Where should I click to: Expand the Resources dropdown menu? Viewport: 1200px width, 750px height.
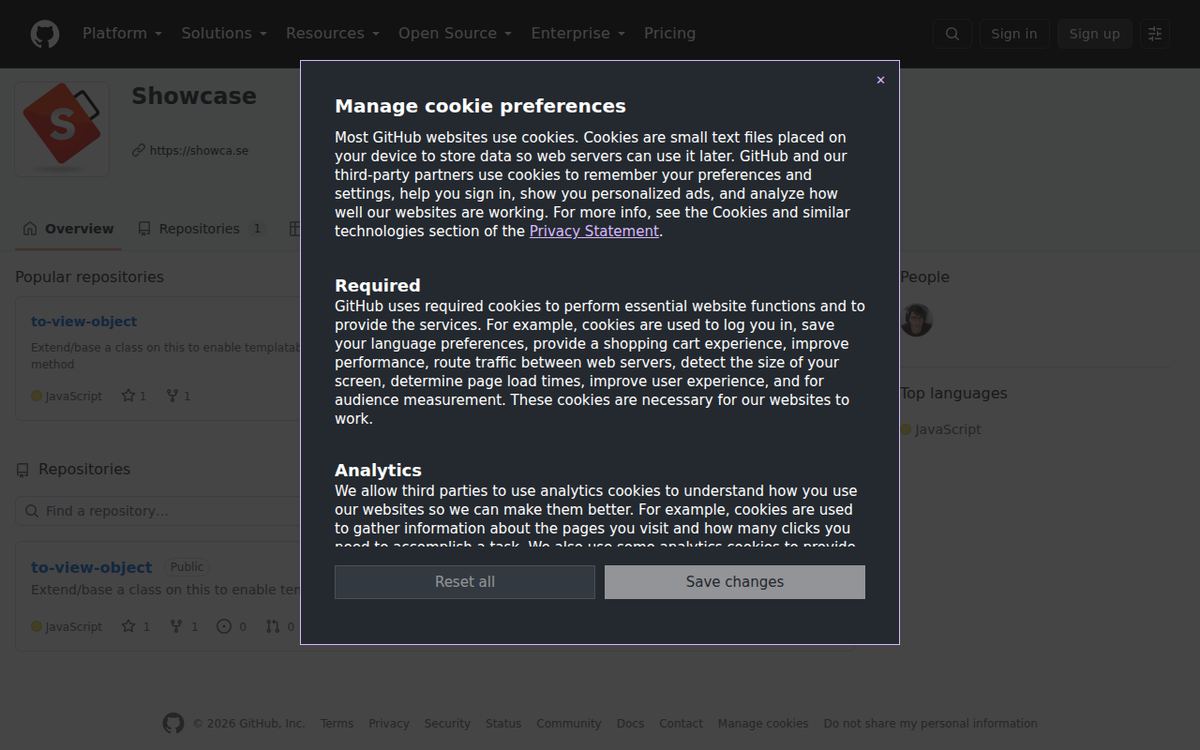333,33
